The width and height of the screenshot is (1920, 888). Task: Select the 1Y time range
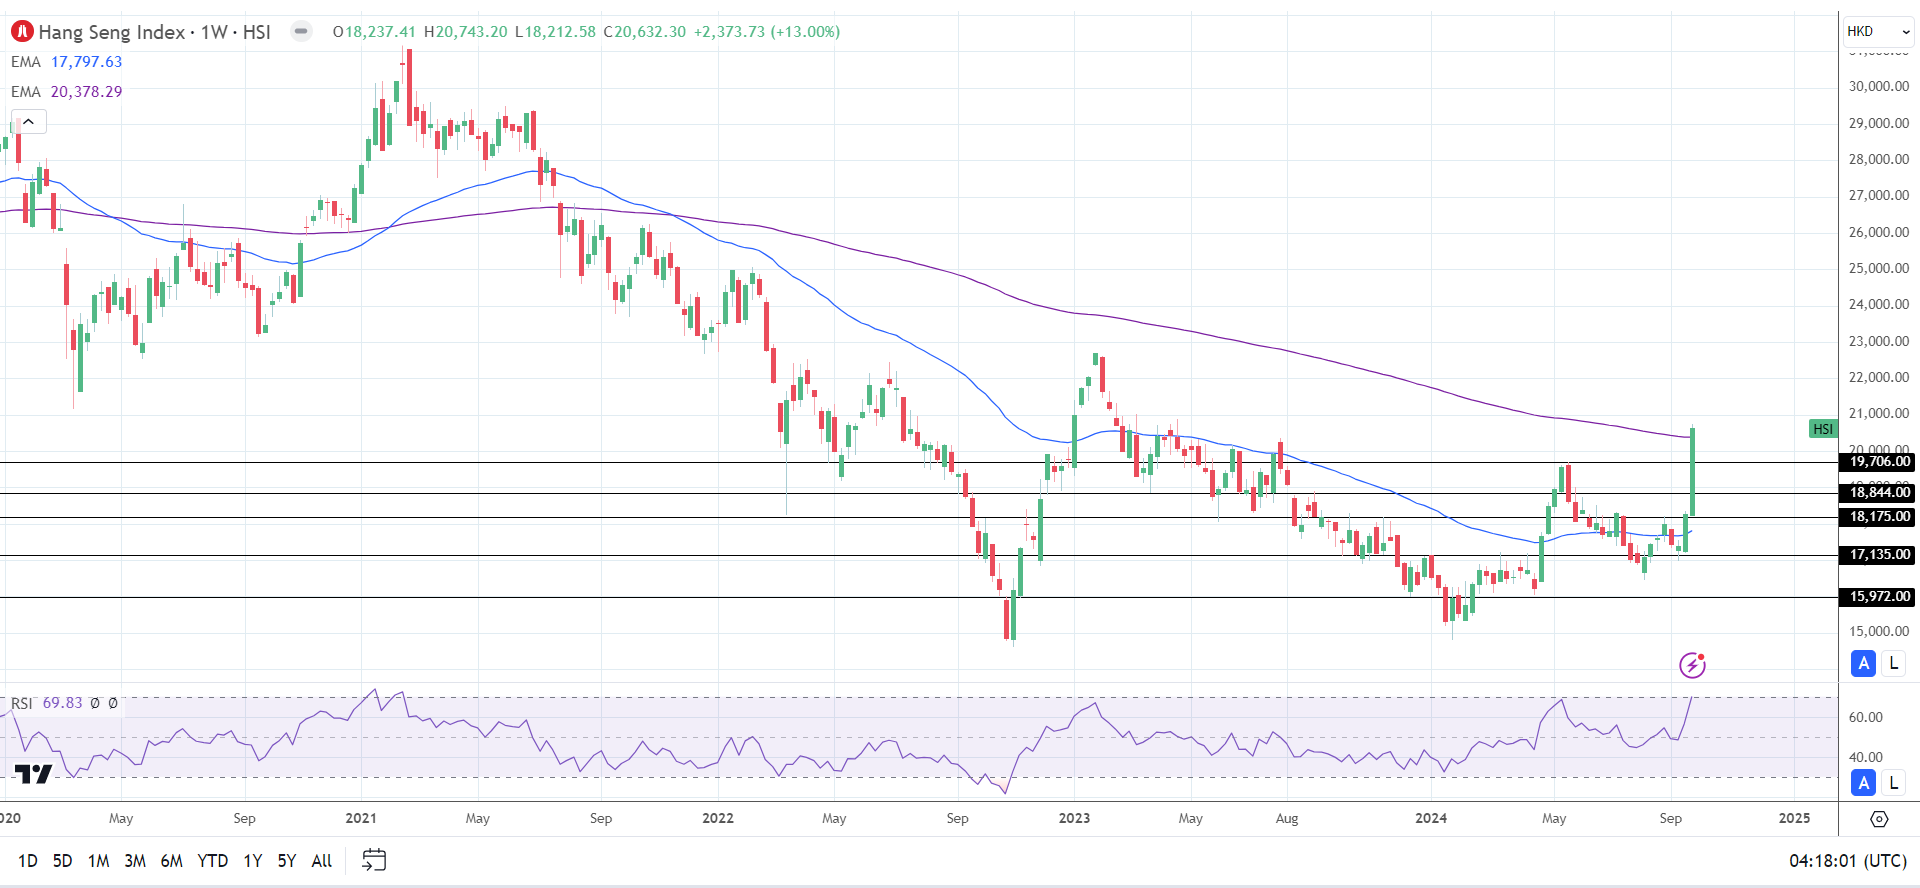click(253, 861)
